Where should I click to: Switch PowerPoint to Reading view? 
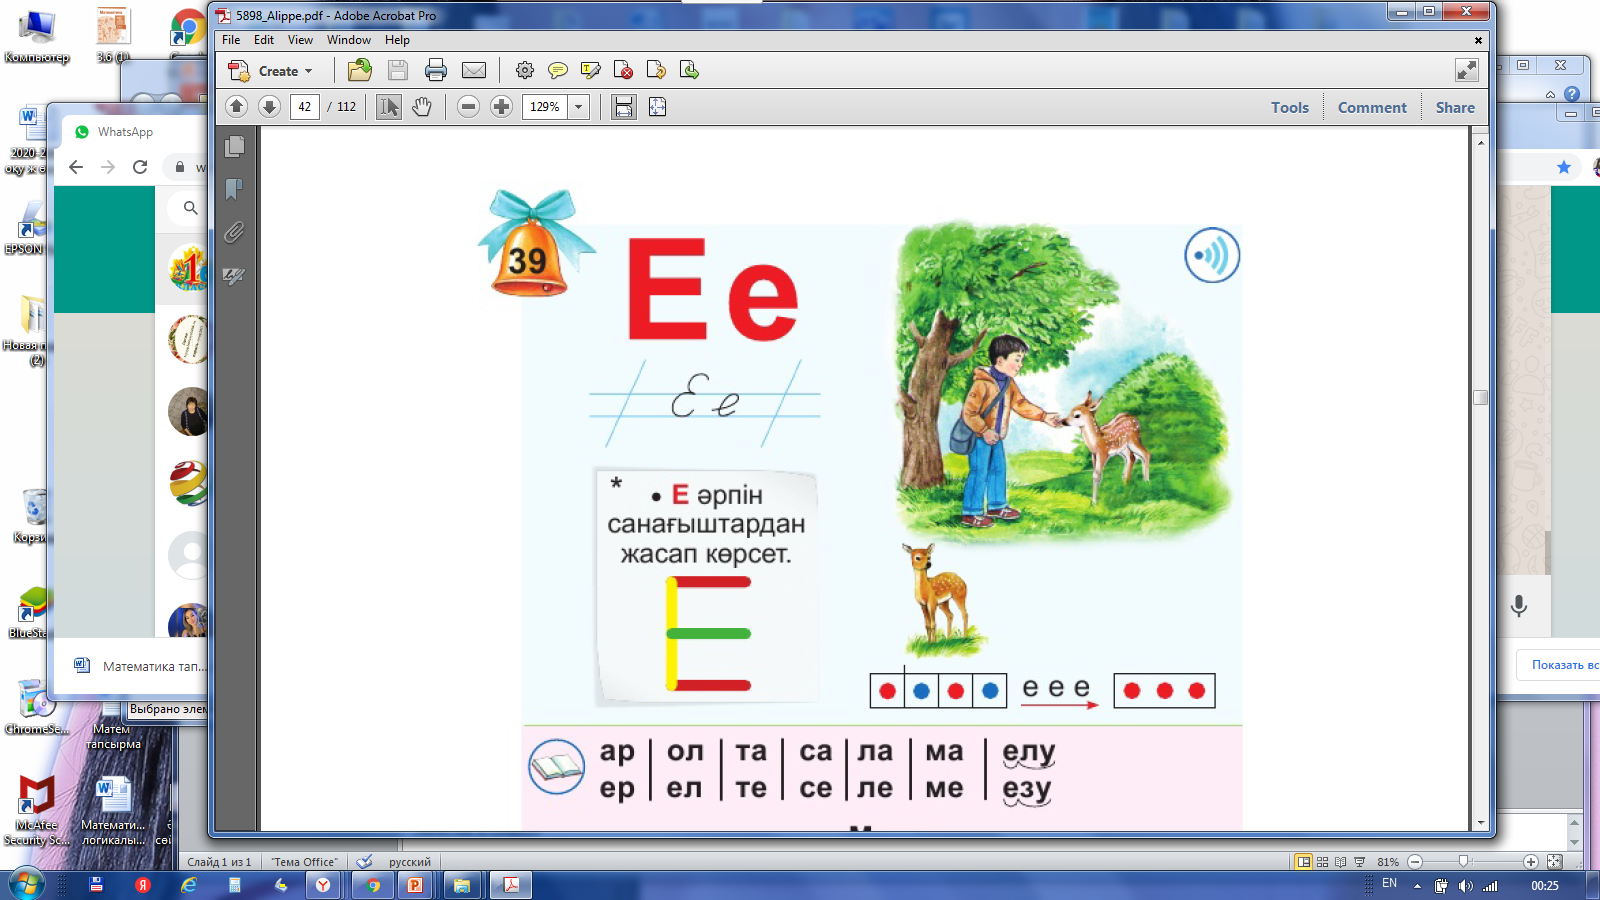(1340, 861)
